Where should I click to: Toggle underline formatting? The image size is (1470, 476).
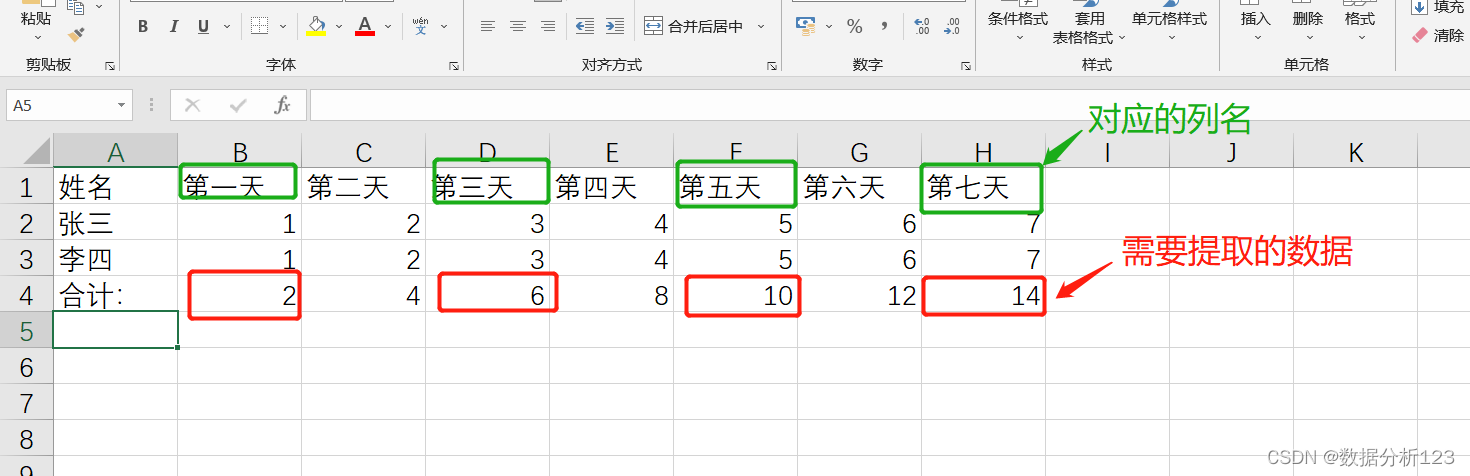click(203, 27)
